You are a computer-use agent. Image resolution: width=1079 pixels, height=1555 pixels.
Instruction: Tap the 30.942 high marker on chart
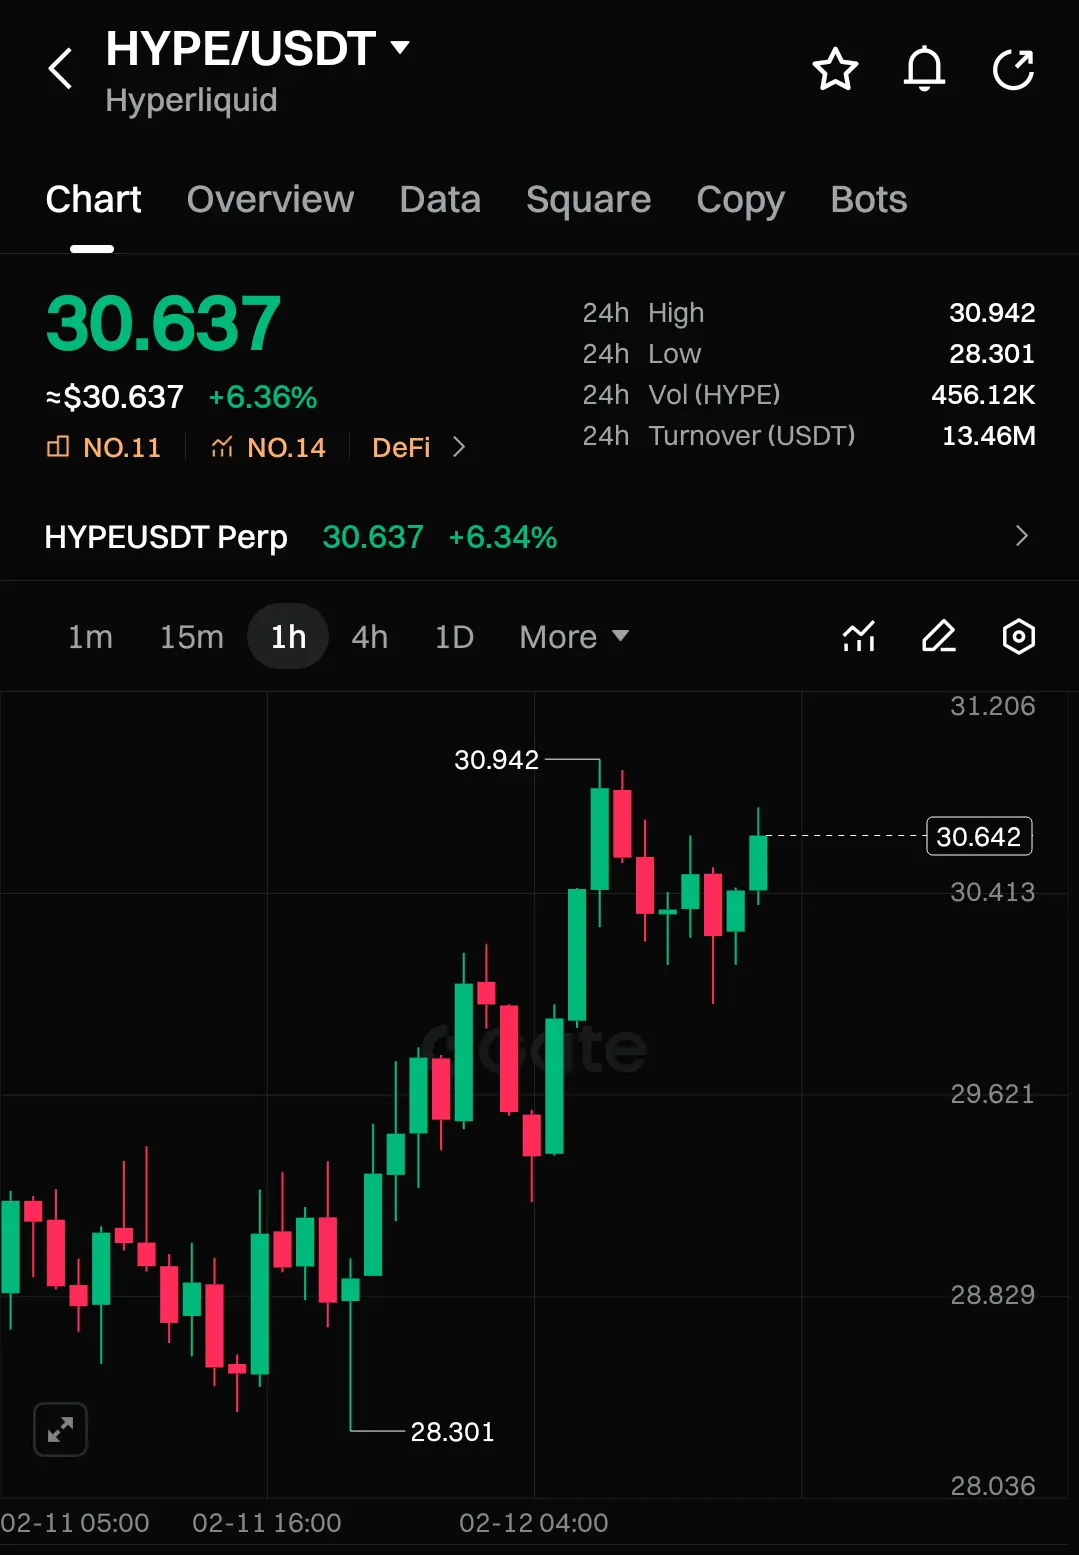click(497, 760)
